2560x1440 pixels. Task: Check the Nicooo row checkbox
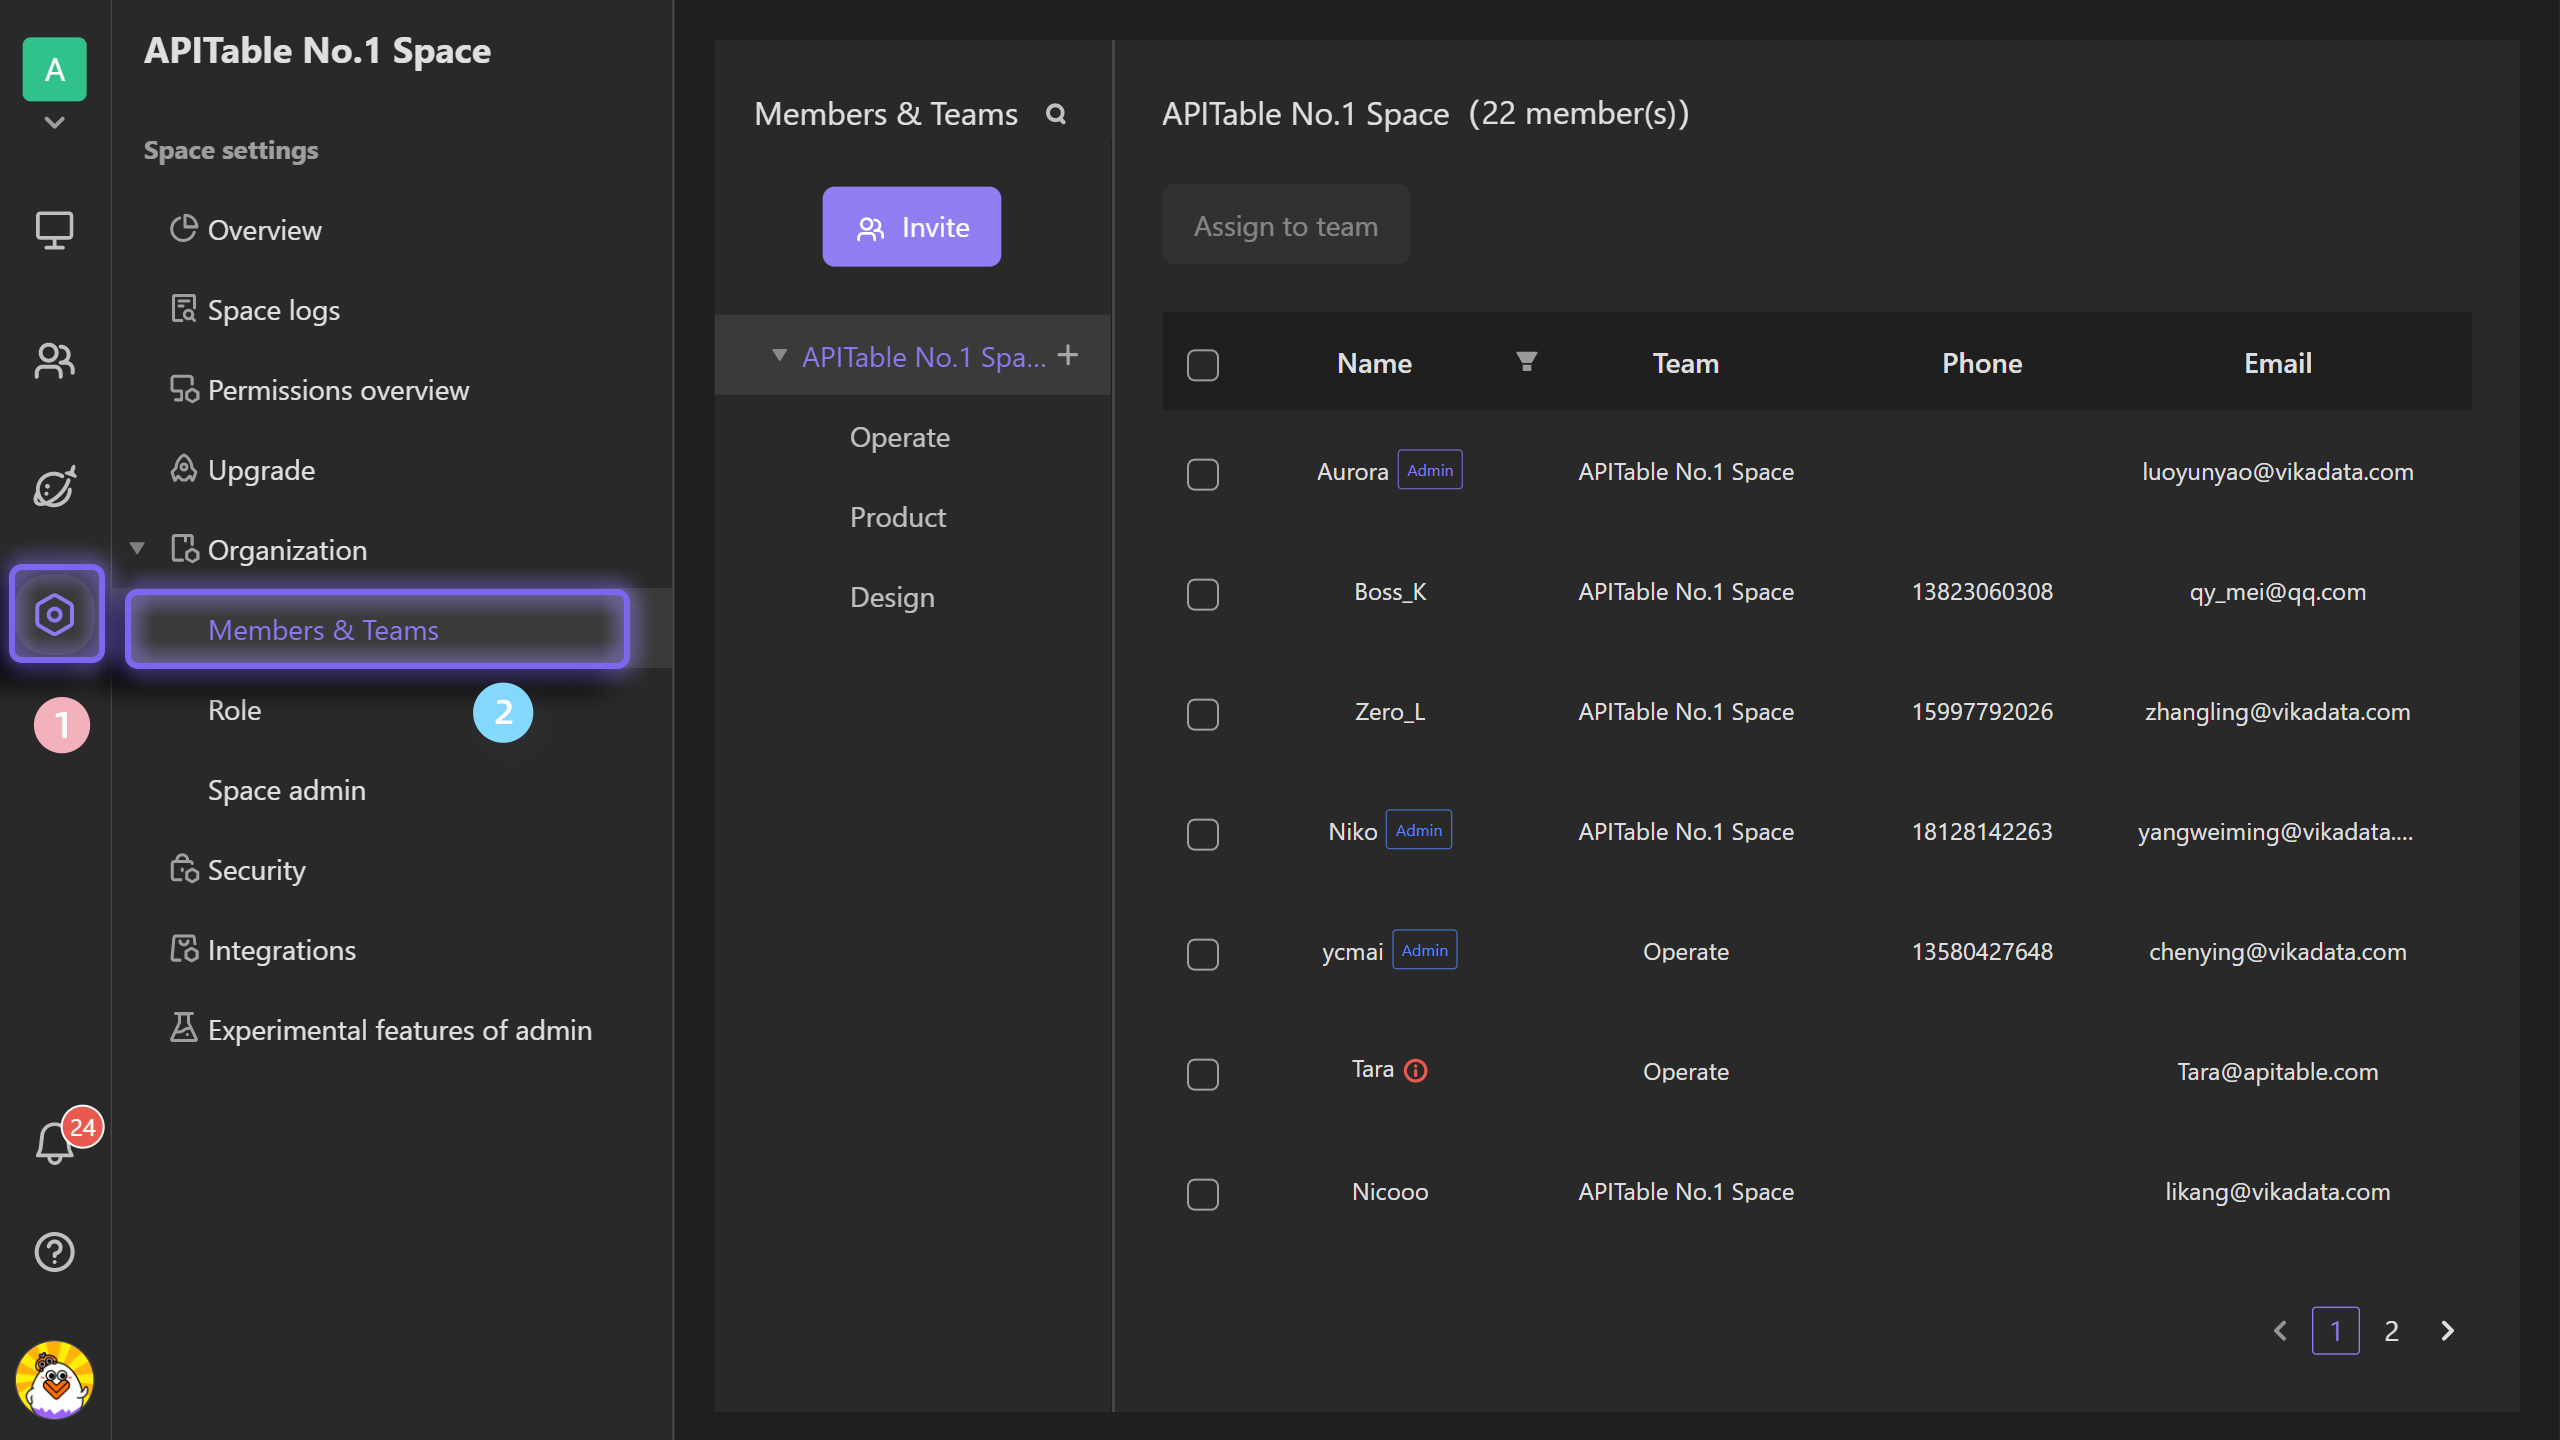point(1203,1194)
